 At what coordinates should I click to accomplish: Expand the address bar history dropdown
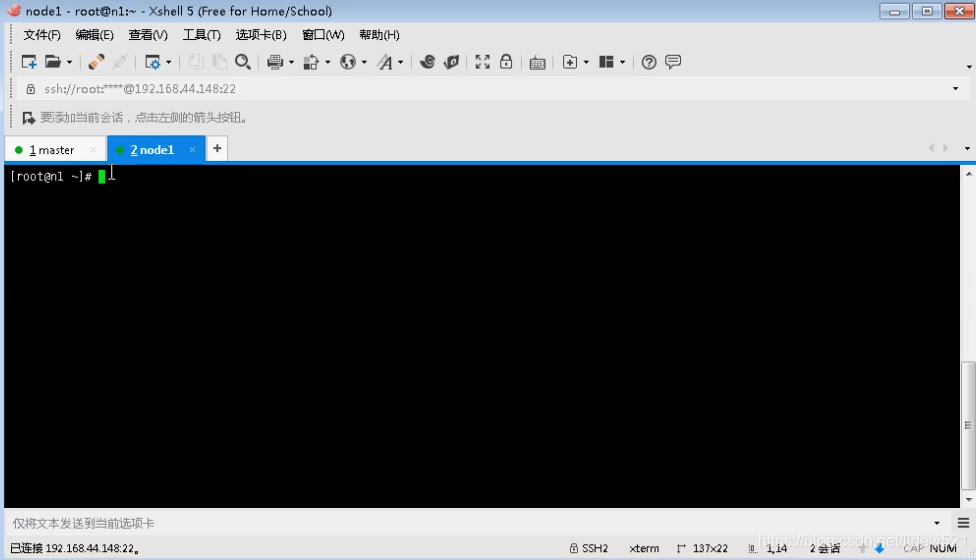[955, 89]
